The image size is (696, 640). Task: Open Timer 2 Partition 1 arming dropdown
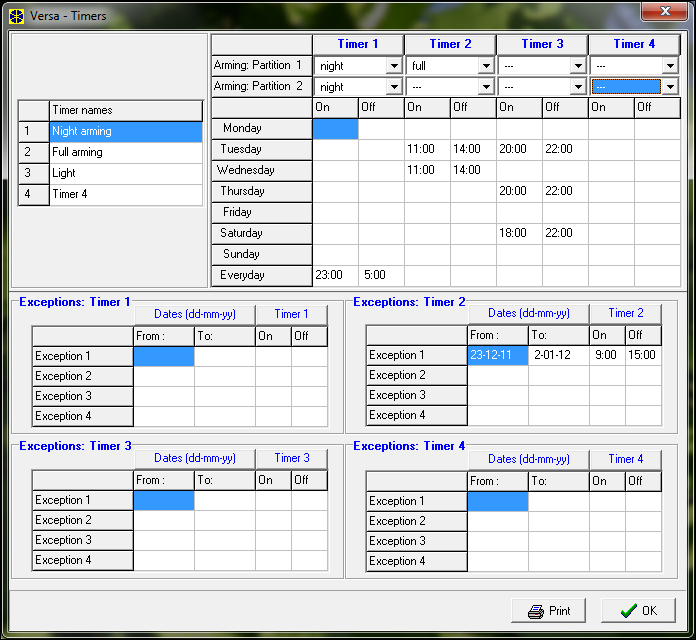[486, 66]
